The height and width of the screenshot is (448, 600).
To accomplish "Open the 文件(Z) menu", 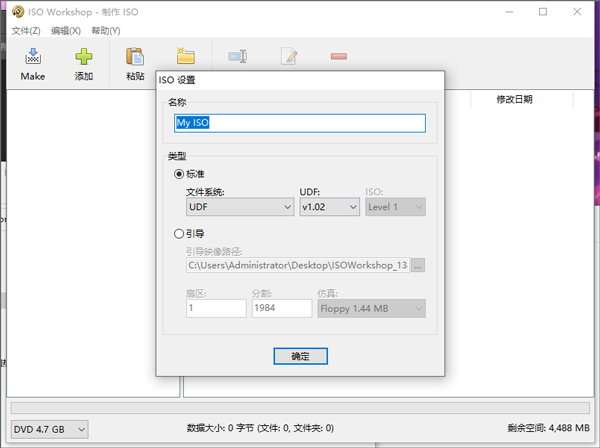I will (25, 31).
